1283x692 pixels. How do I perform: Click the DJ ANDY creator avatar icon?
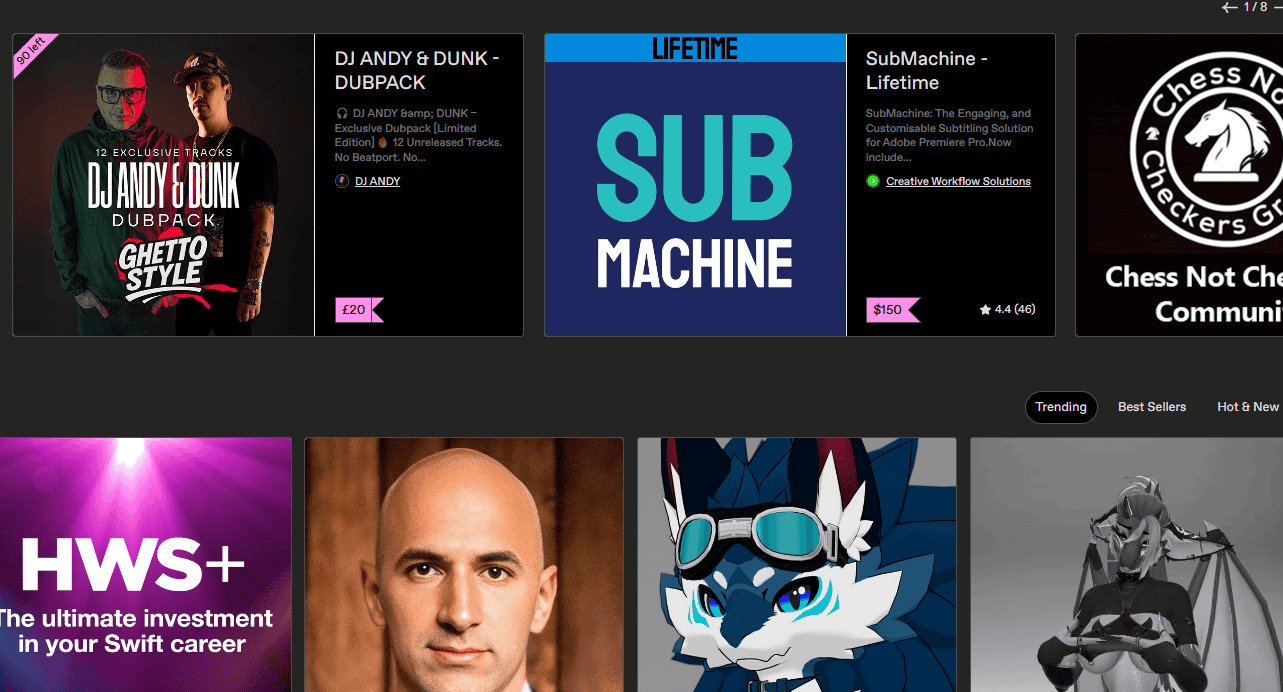342,181
